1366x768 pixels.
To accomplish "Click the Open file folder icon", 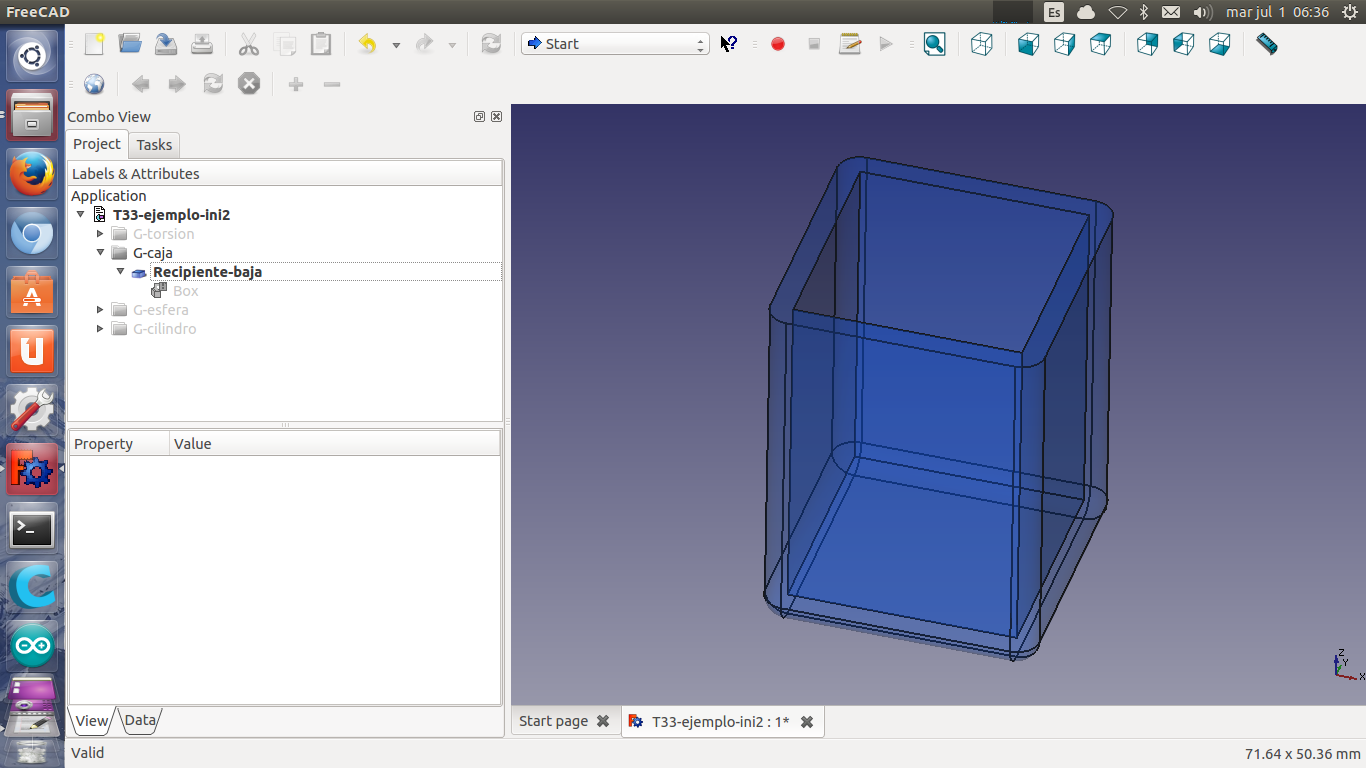I will [130, 44].
